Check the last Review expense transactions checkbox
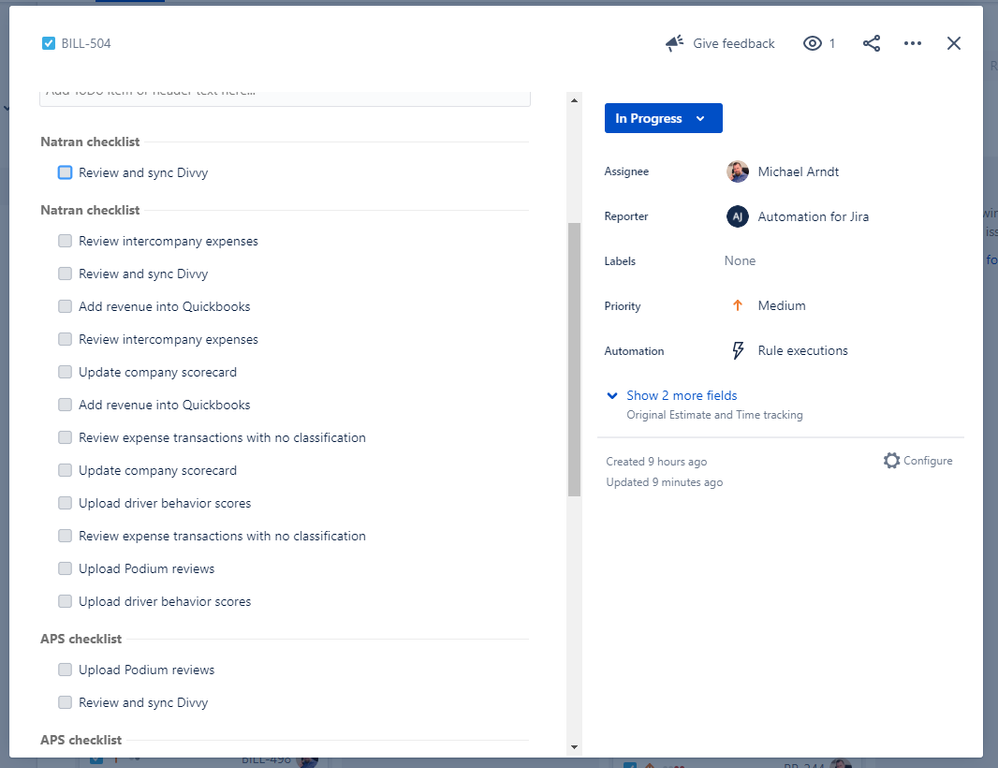The height and width of the screenshot is (768, 998). click(65, 536)
